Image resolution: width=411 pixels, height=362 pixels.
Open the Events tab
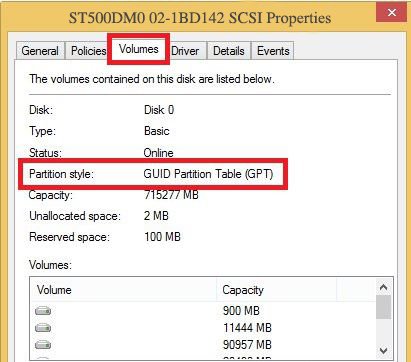click(x=273, y=51)
